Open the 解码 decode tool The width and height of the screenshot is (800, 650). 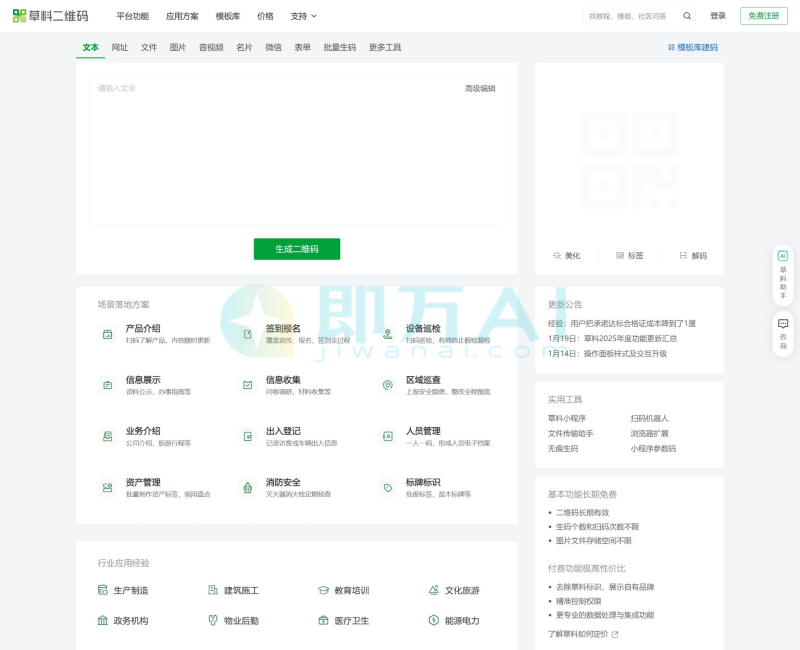pyautogui.click(x=693, y=256)
